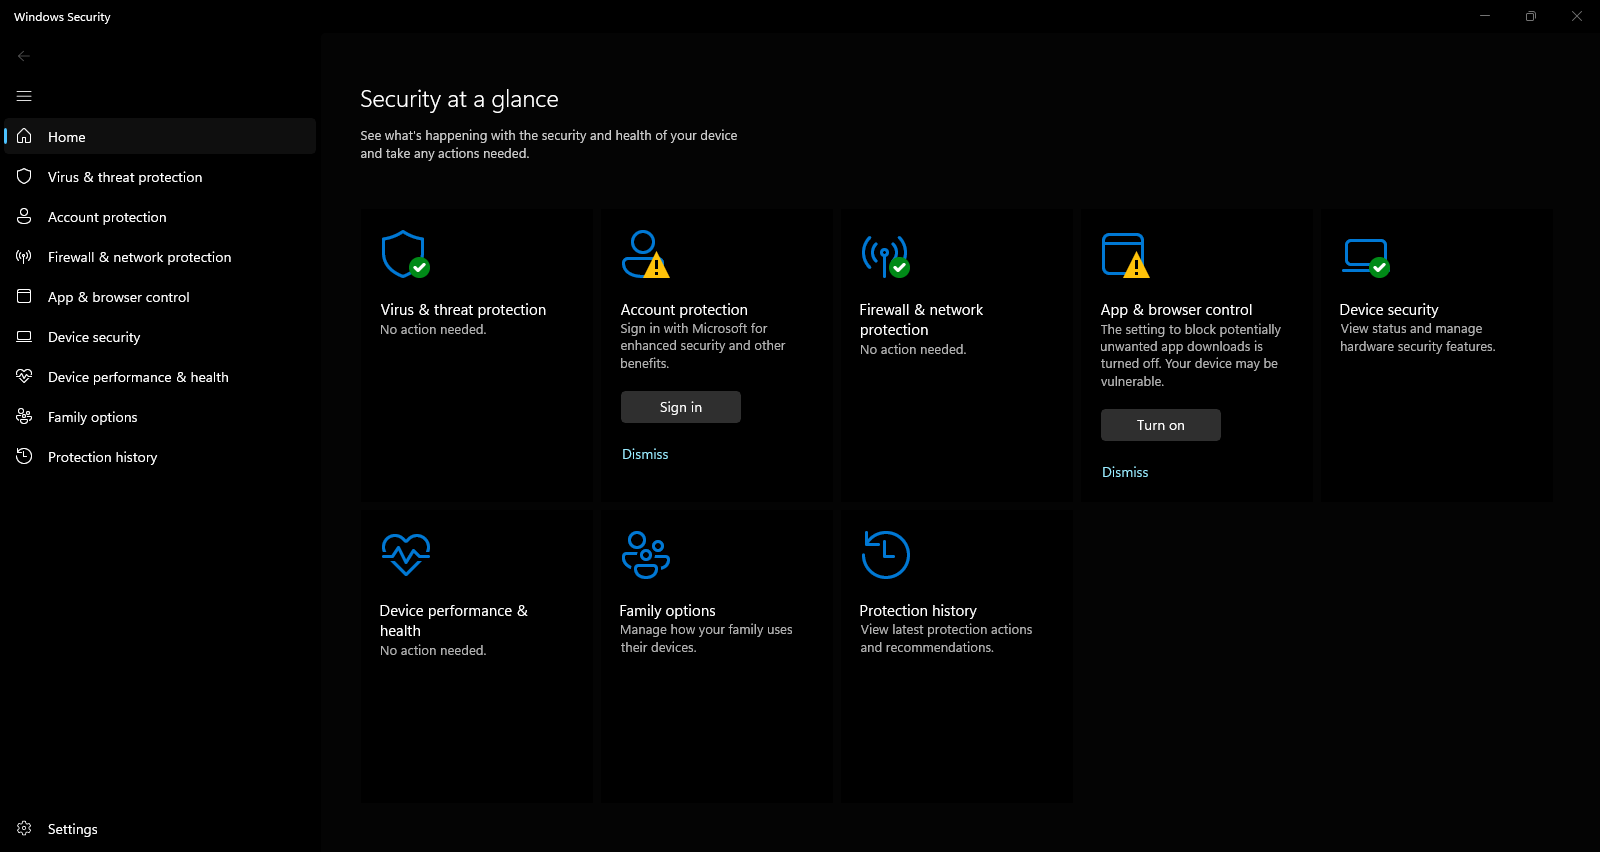The height and width of the screenshot is (852, 1600).
Task: Open the Family options people tile icon
Action: coord(646,555)
